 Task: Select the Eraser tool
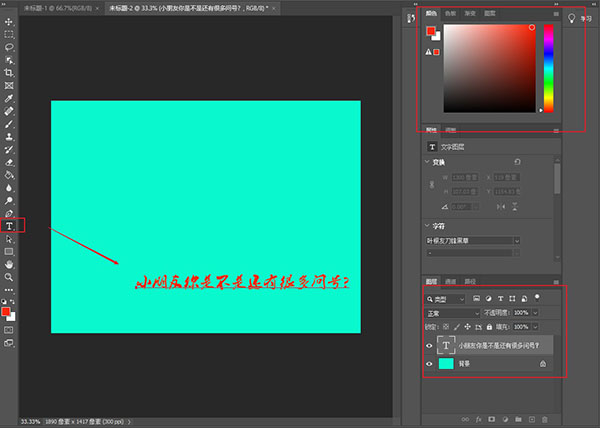click(9, 162)
